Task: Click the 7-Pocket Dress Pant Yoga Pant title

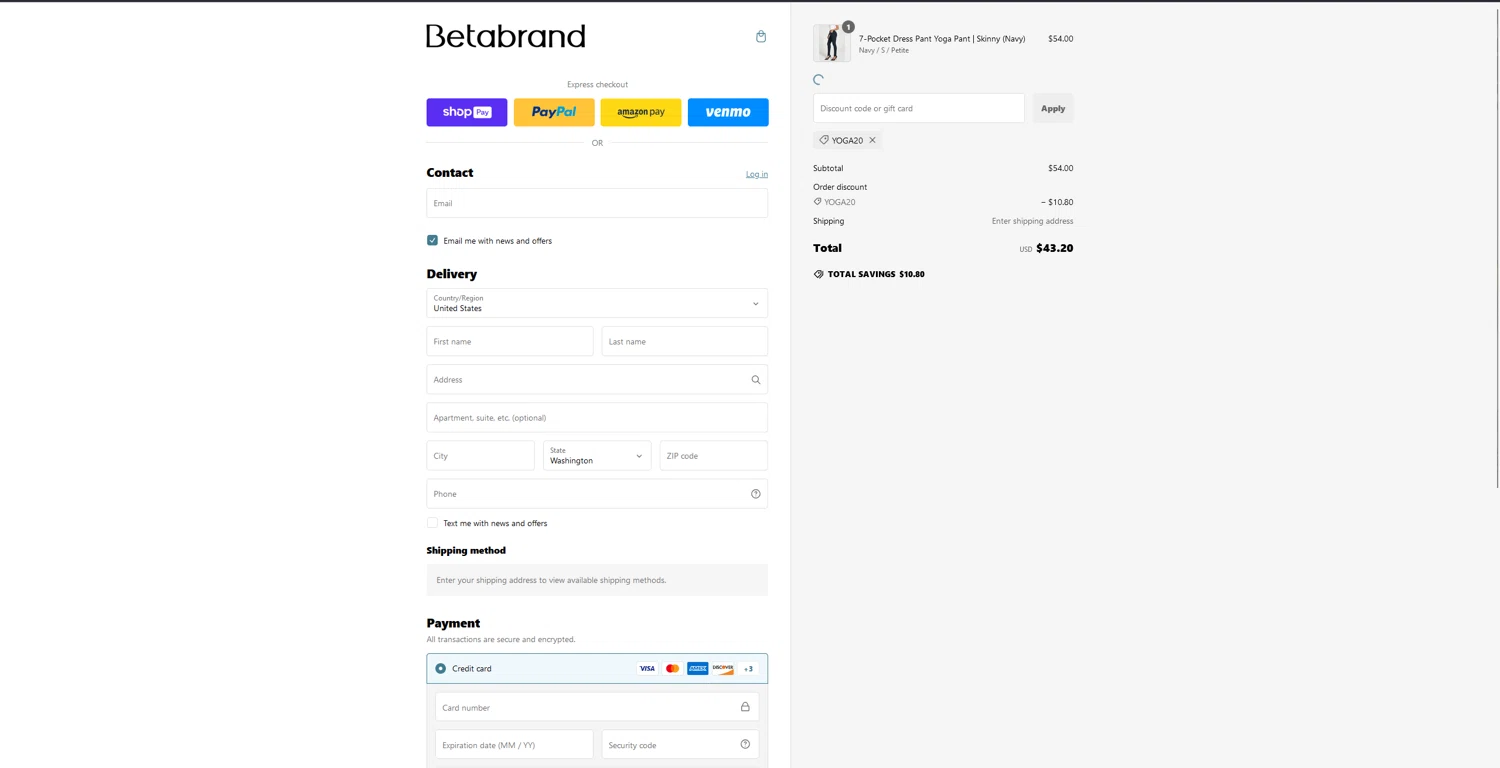Action: click(942, 39)
